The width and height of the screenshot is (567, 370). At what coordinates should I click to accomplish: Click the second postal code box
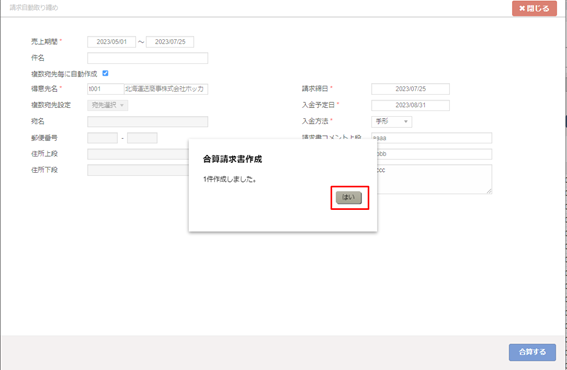(142, 138)
